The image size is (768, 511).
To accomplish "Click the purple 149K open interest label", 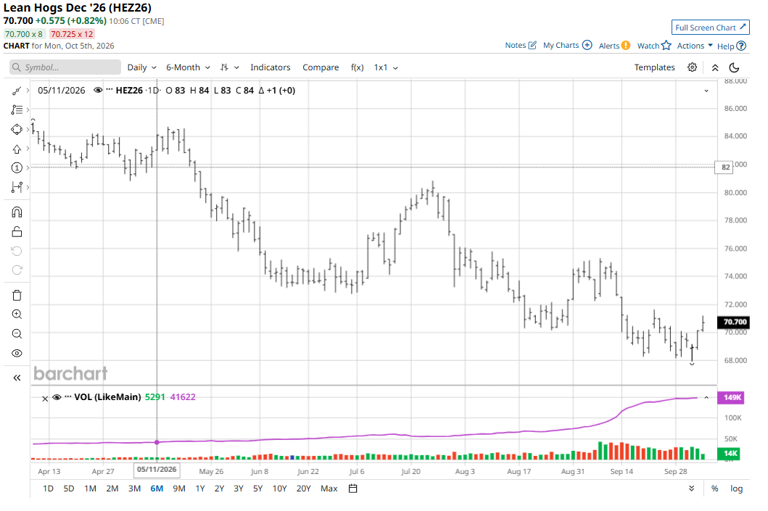I will tap(731, 397).
